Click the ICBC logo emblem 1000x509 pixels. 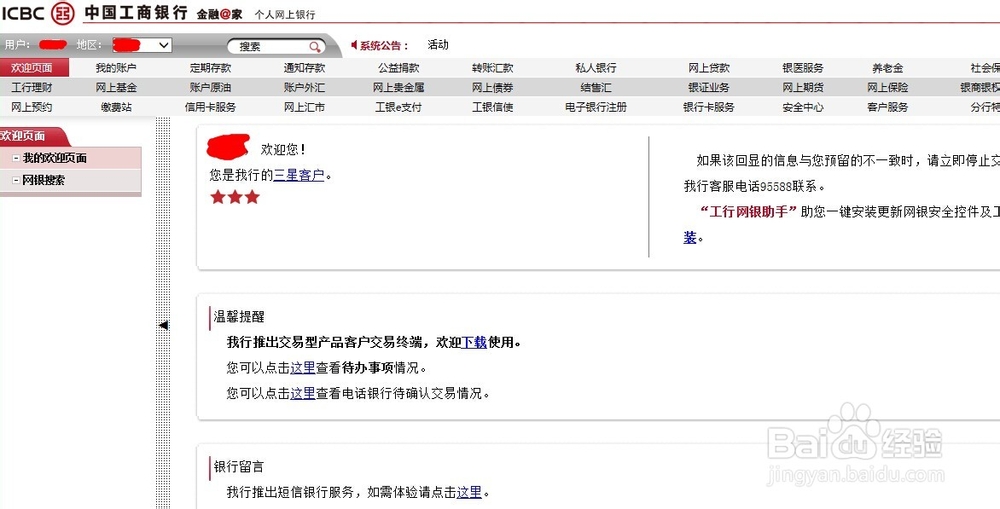click(62, 12)
